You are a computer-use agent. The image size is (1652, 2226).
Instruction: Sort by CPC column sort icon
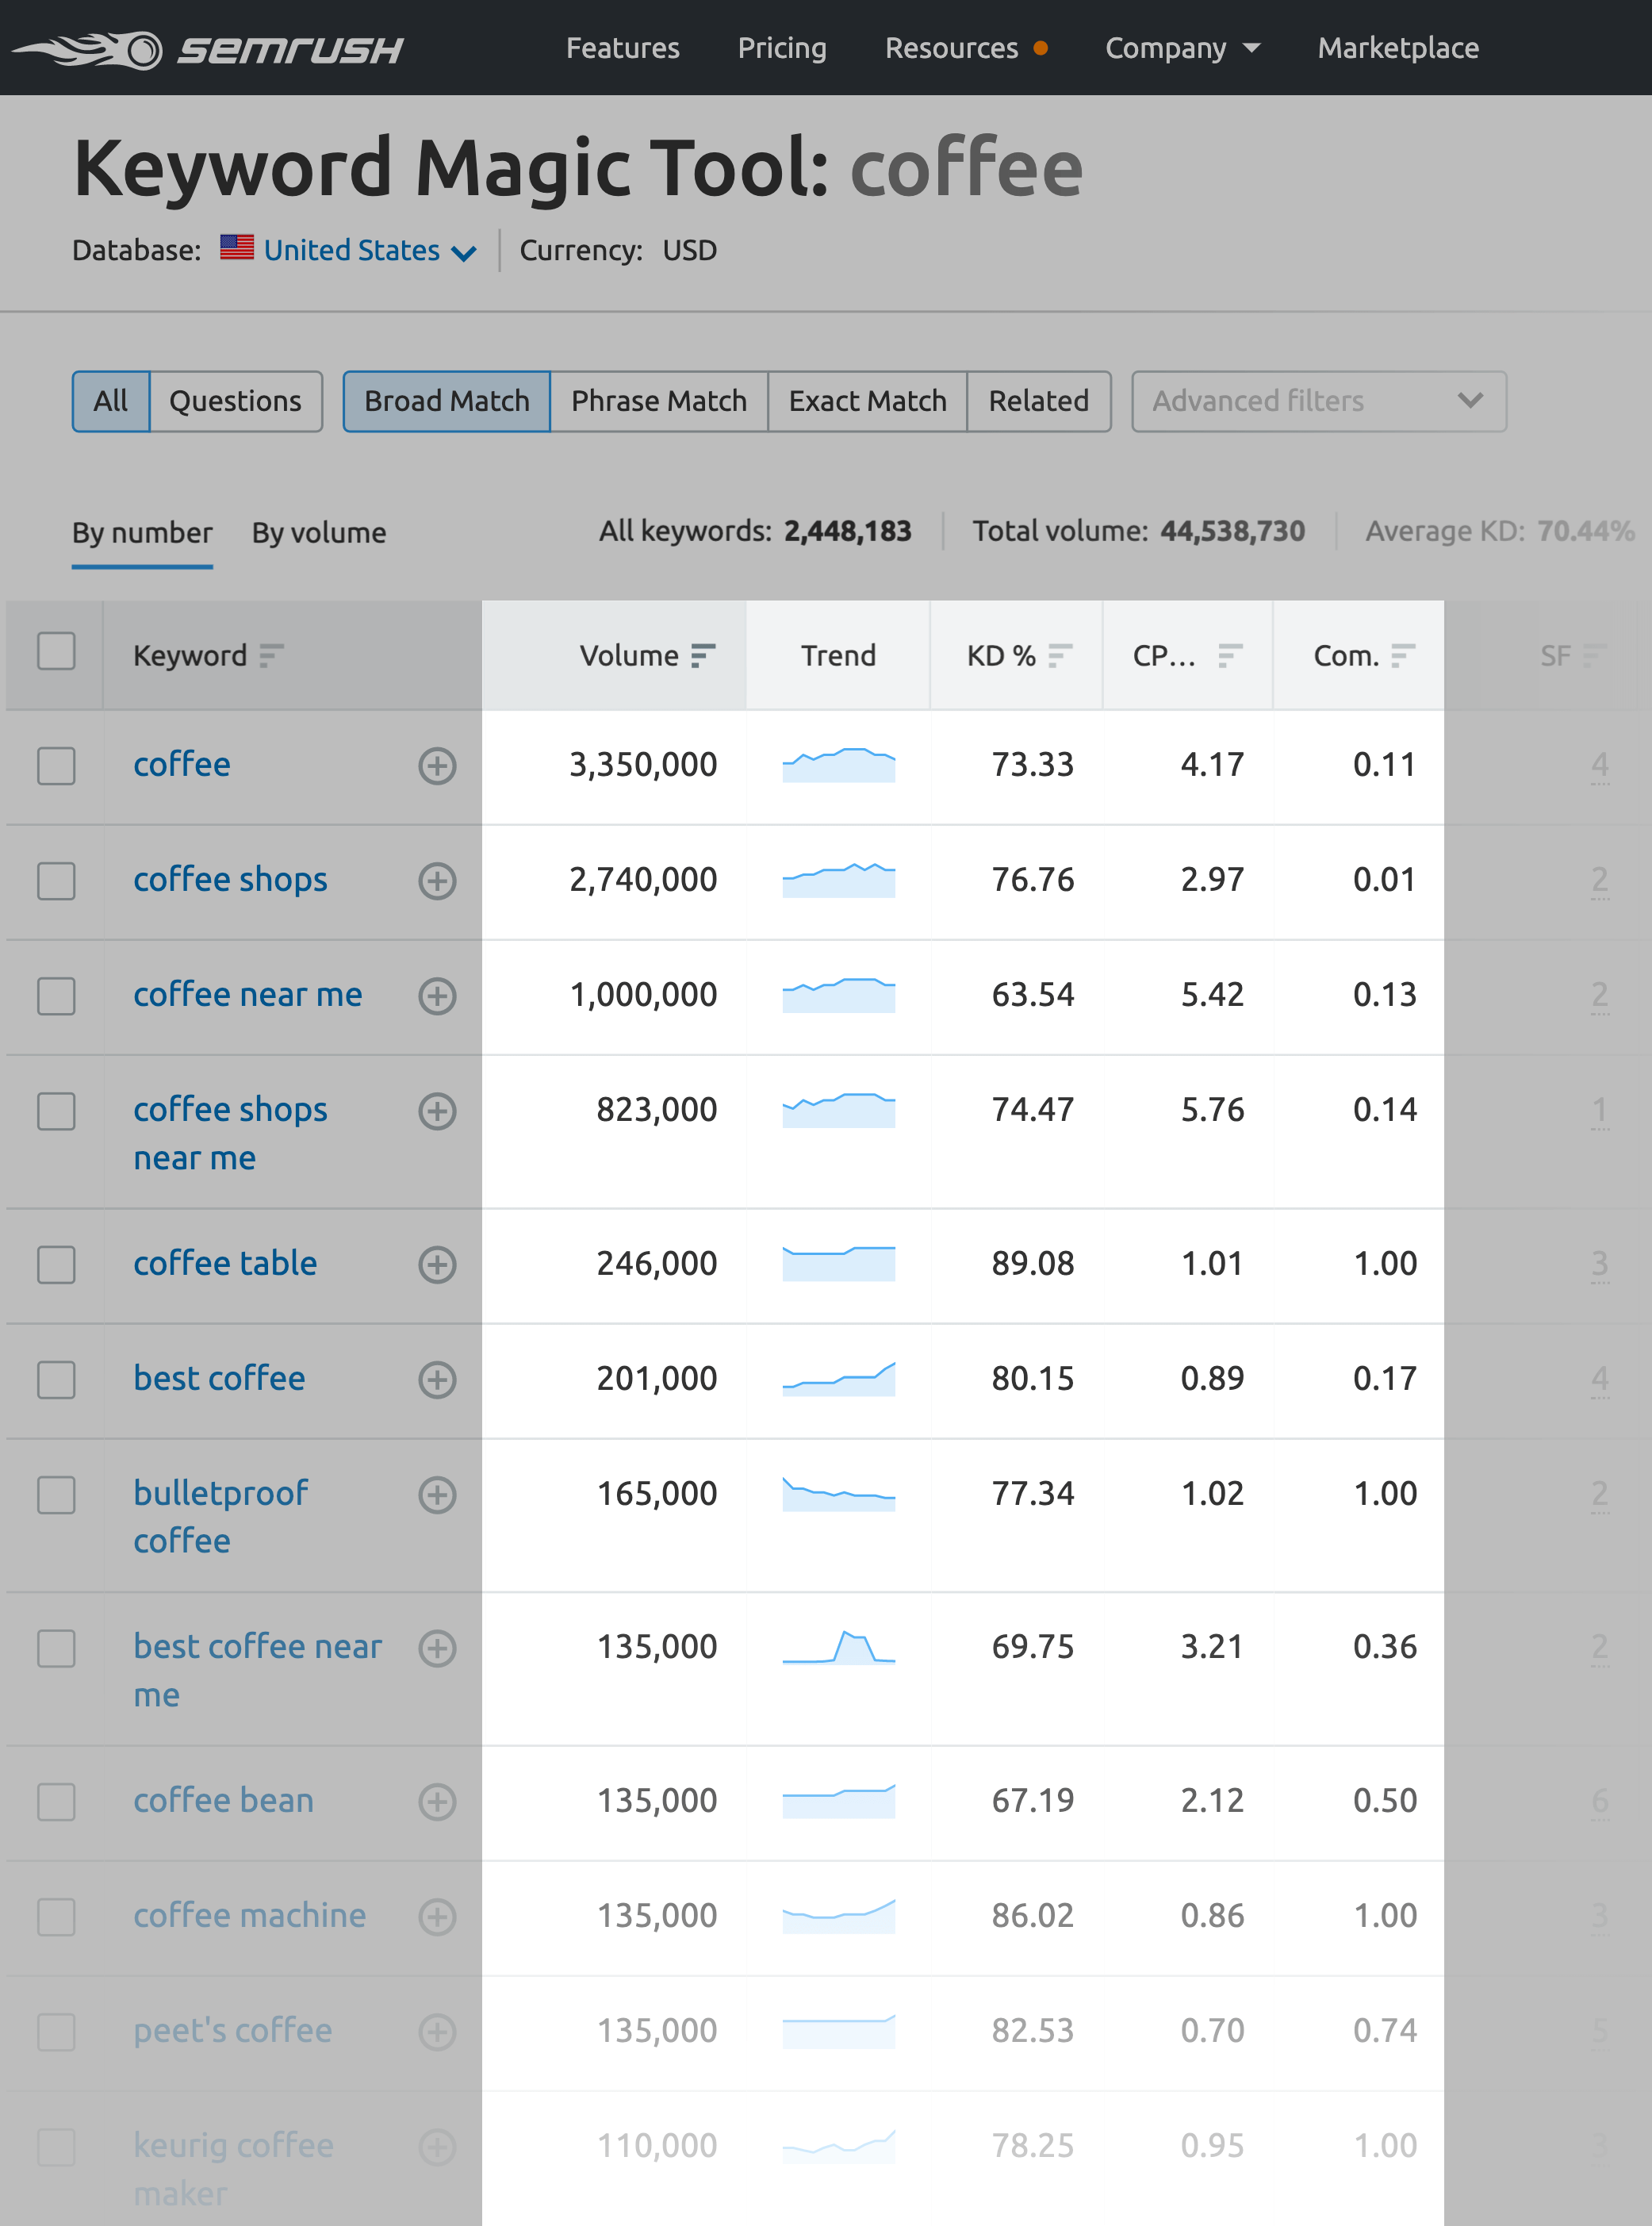click(x=1230, y=656)
